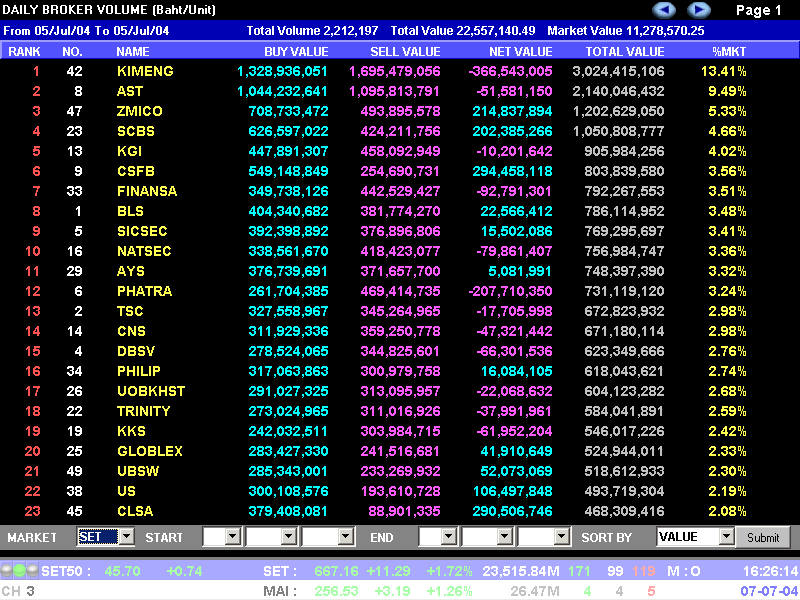Click the TSC broker name
800x600 pixels.
pos(130,311)
